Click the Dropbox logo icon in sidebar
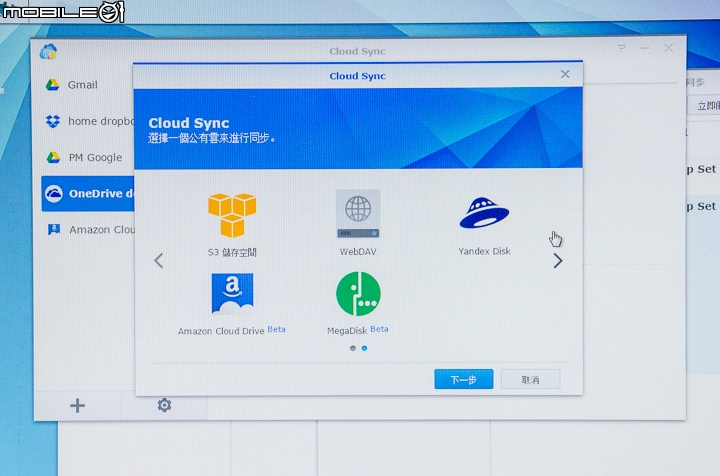The image size is (720, 476). pyautogui.click(x=53, y=121)
